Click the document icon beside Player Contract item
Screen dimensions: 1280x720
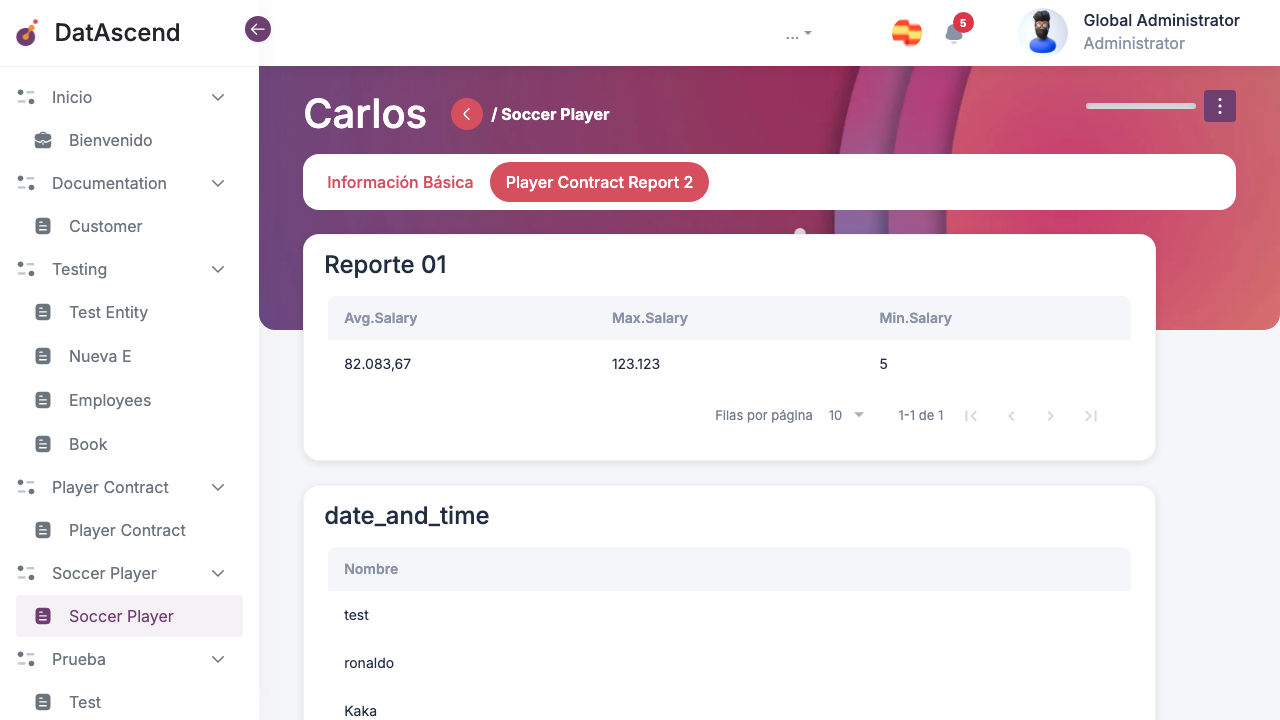click(43, 530)
